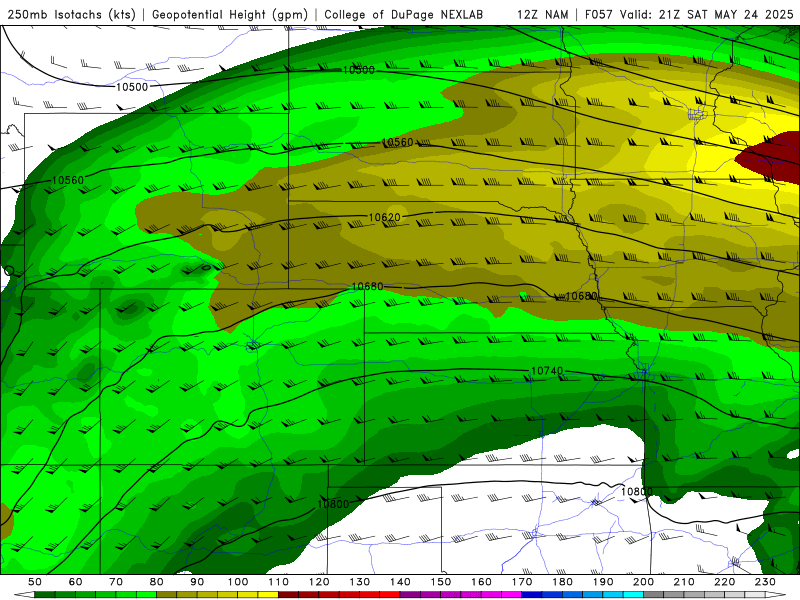
Task: Click the 110 legend value
Action: pos(279,582)
